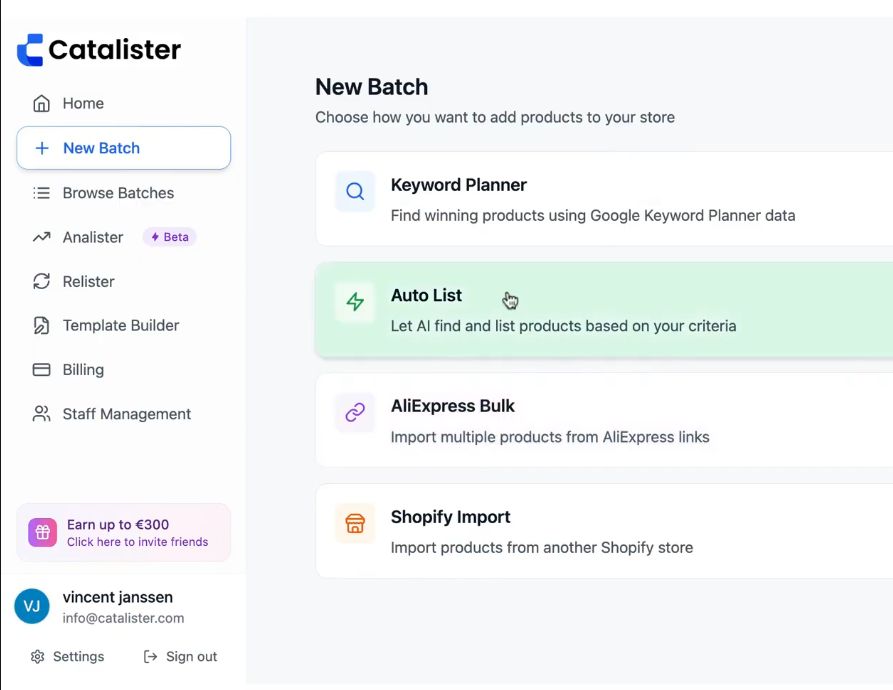Click the Template Builder document icon
This screenshot has width=893, height=690.
pyautogui.click(x=41, y=326)
